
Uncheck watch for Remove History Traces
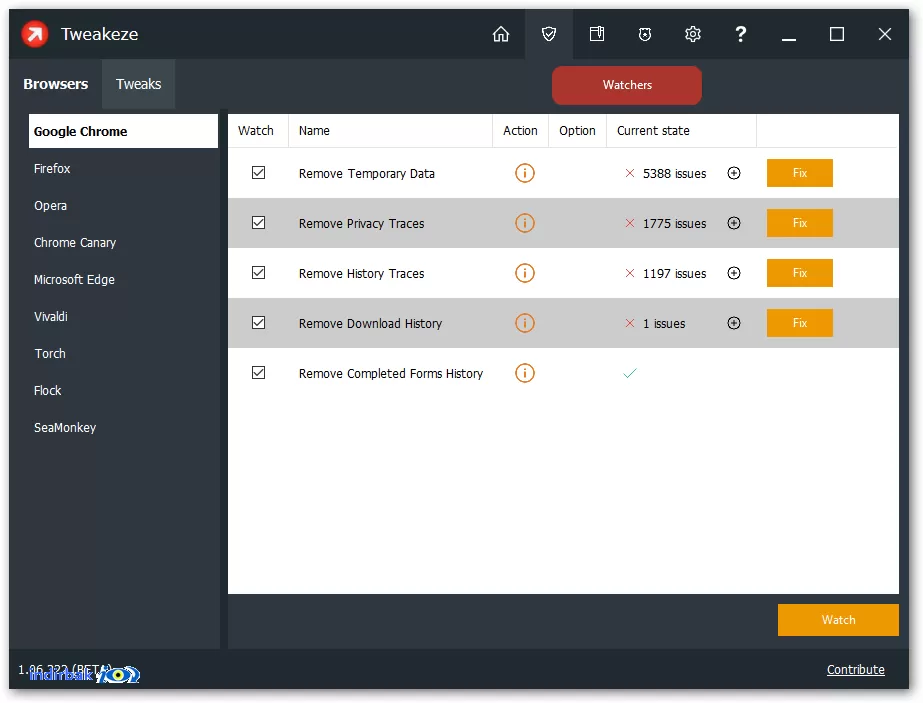pos(258,273)
